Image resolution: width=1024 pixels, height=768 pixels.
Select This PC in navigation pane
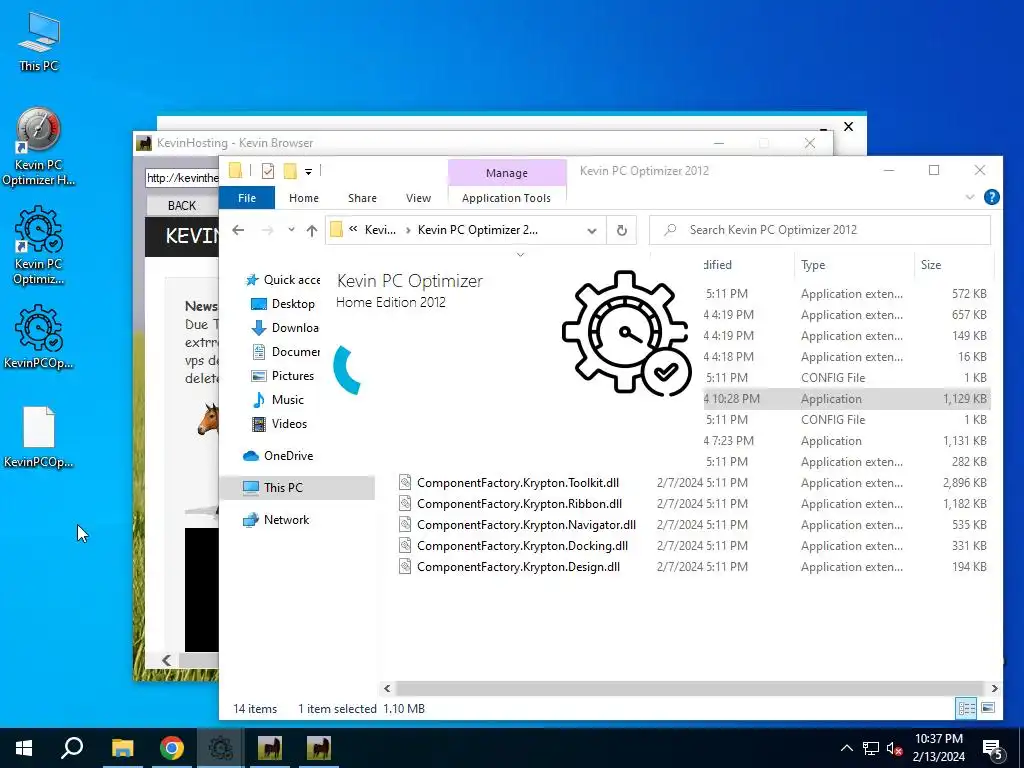(298, 487)
